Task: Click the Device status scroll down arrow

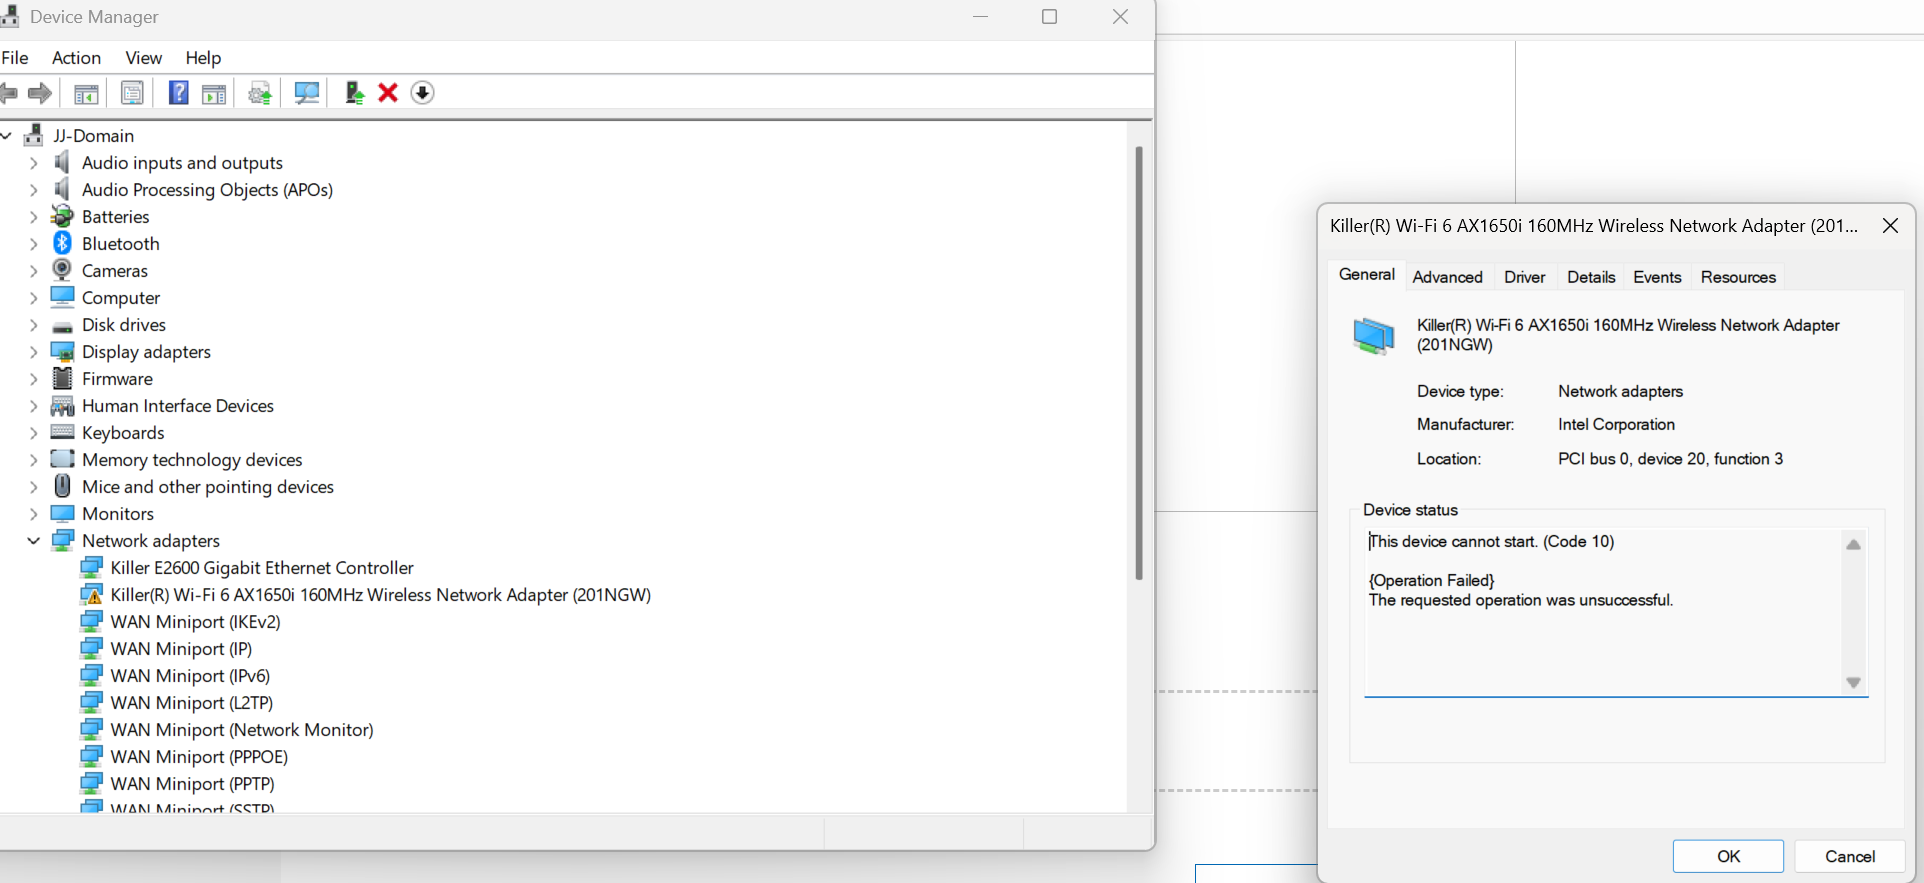Action: pyautogui.click(x=1853, y=682)
